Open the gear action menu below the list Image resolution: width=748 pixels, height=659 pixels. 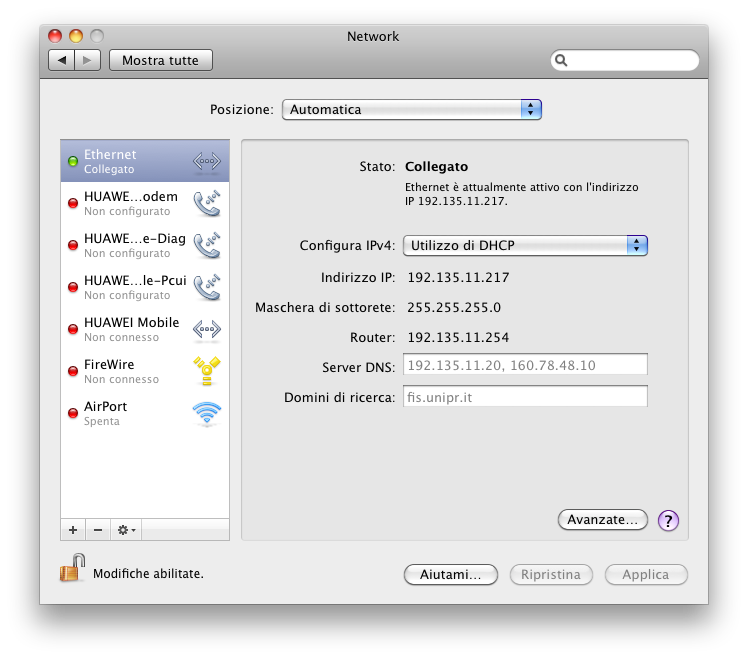point(126,530)
